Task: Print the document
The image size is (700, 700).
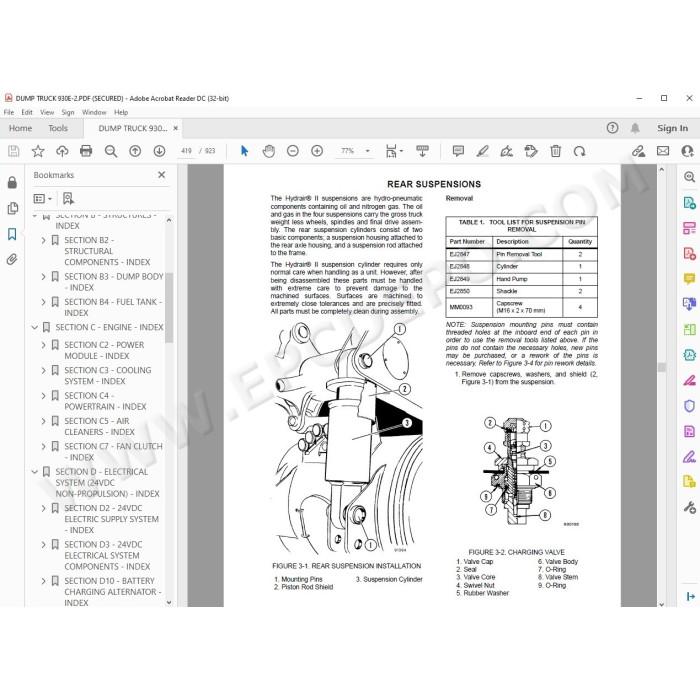Action: (x=86, y=151)
